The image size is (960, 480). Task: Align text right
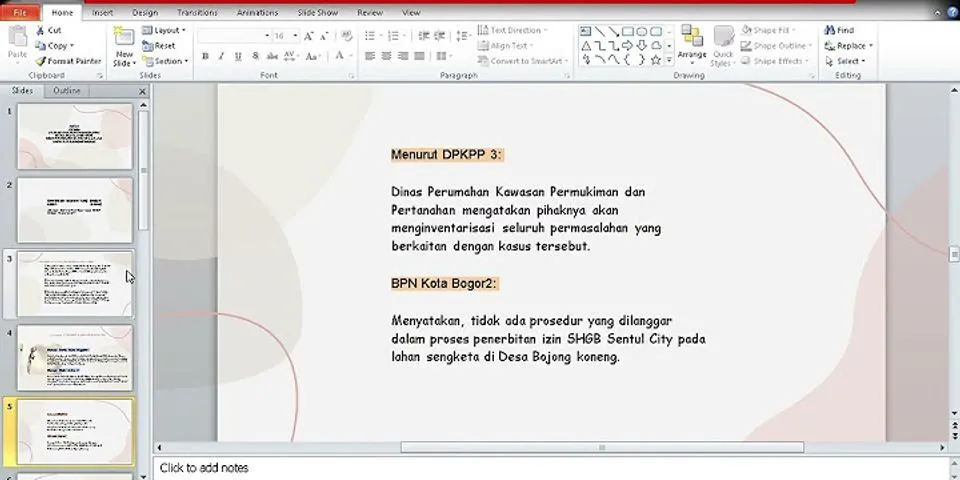pos(403,56)
